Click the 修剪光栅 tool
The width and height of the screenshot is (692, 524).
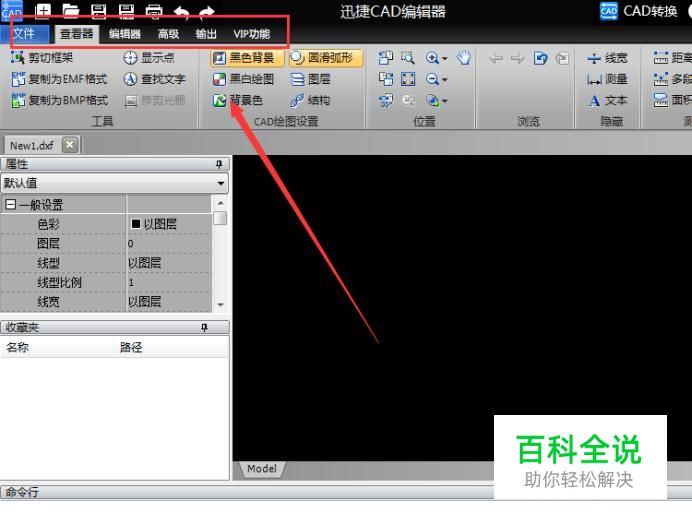(154, 100)
